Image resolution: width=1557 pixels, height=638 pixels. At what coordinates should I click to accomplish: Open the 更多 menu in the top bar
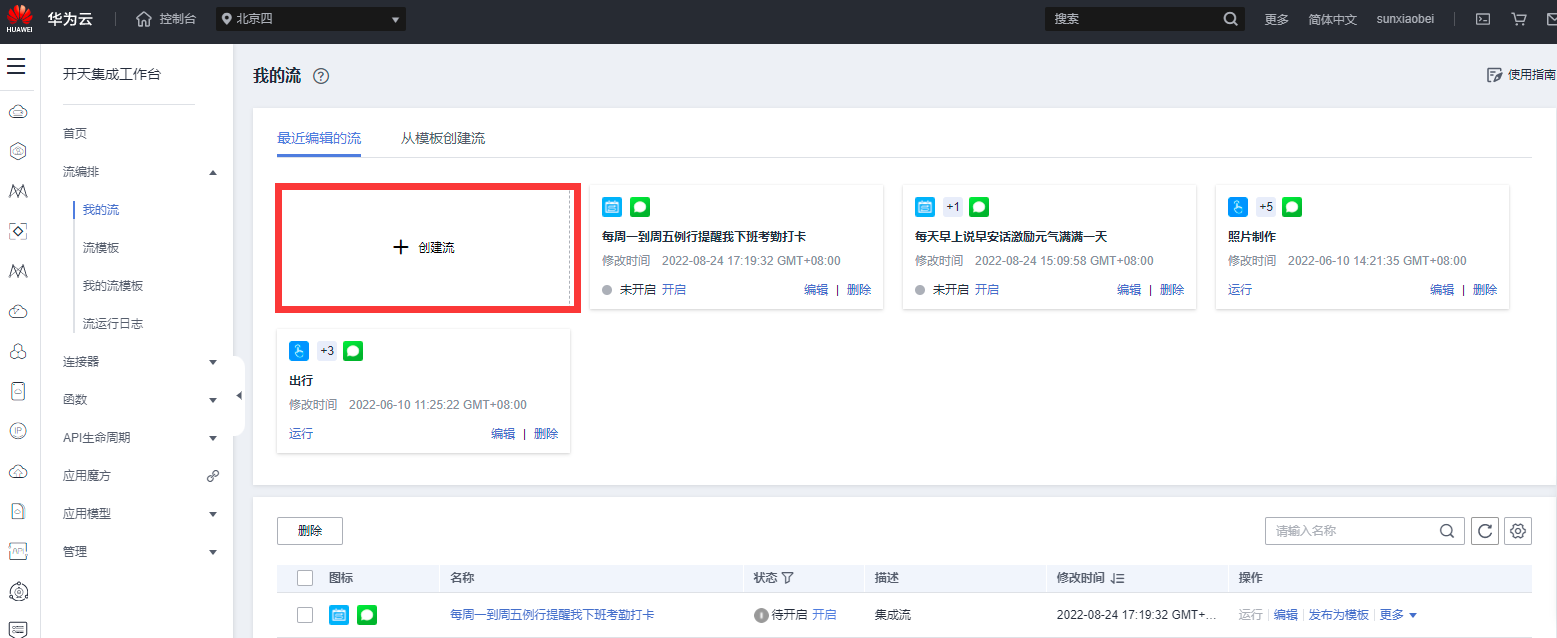1277,19
